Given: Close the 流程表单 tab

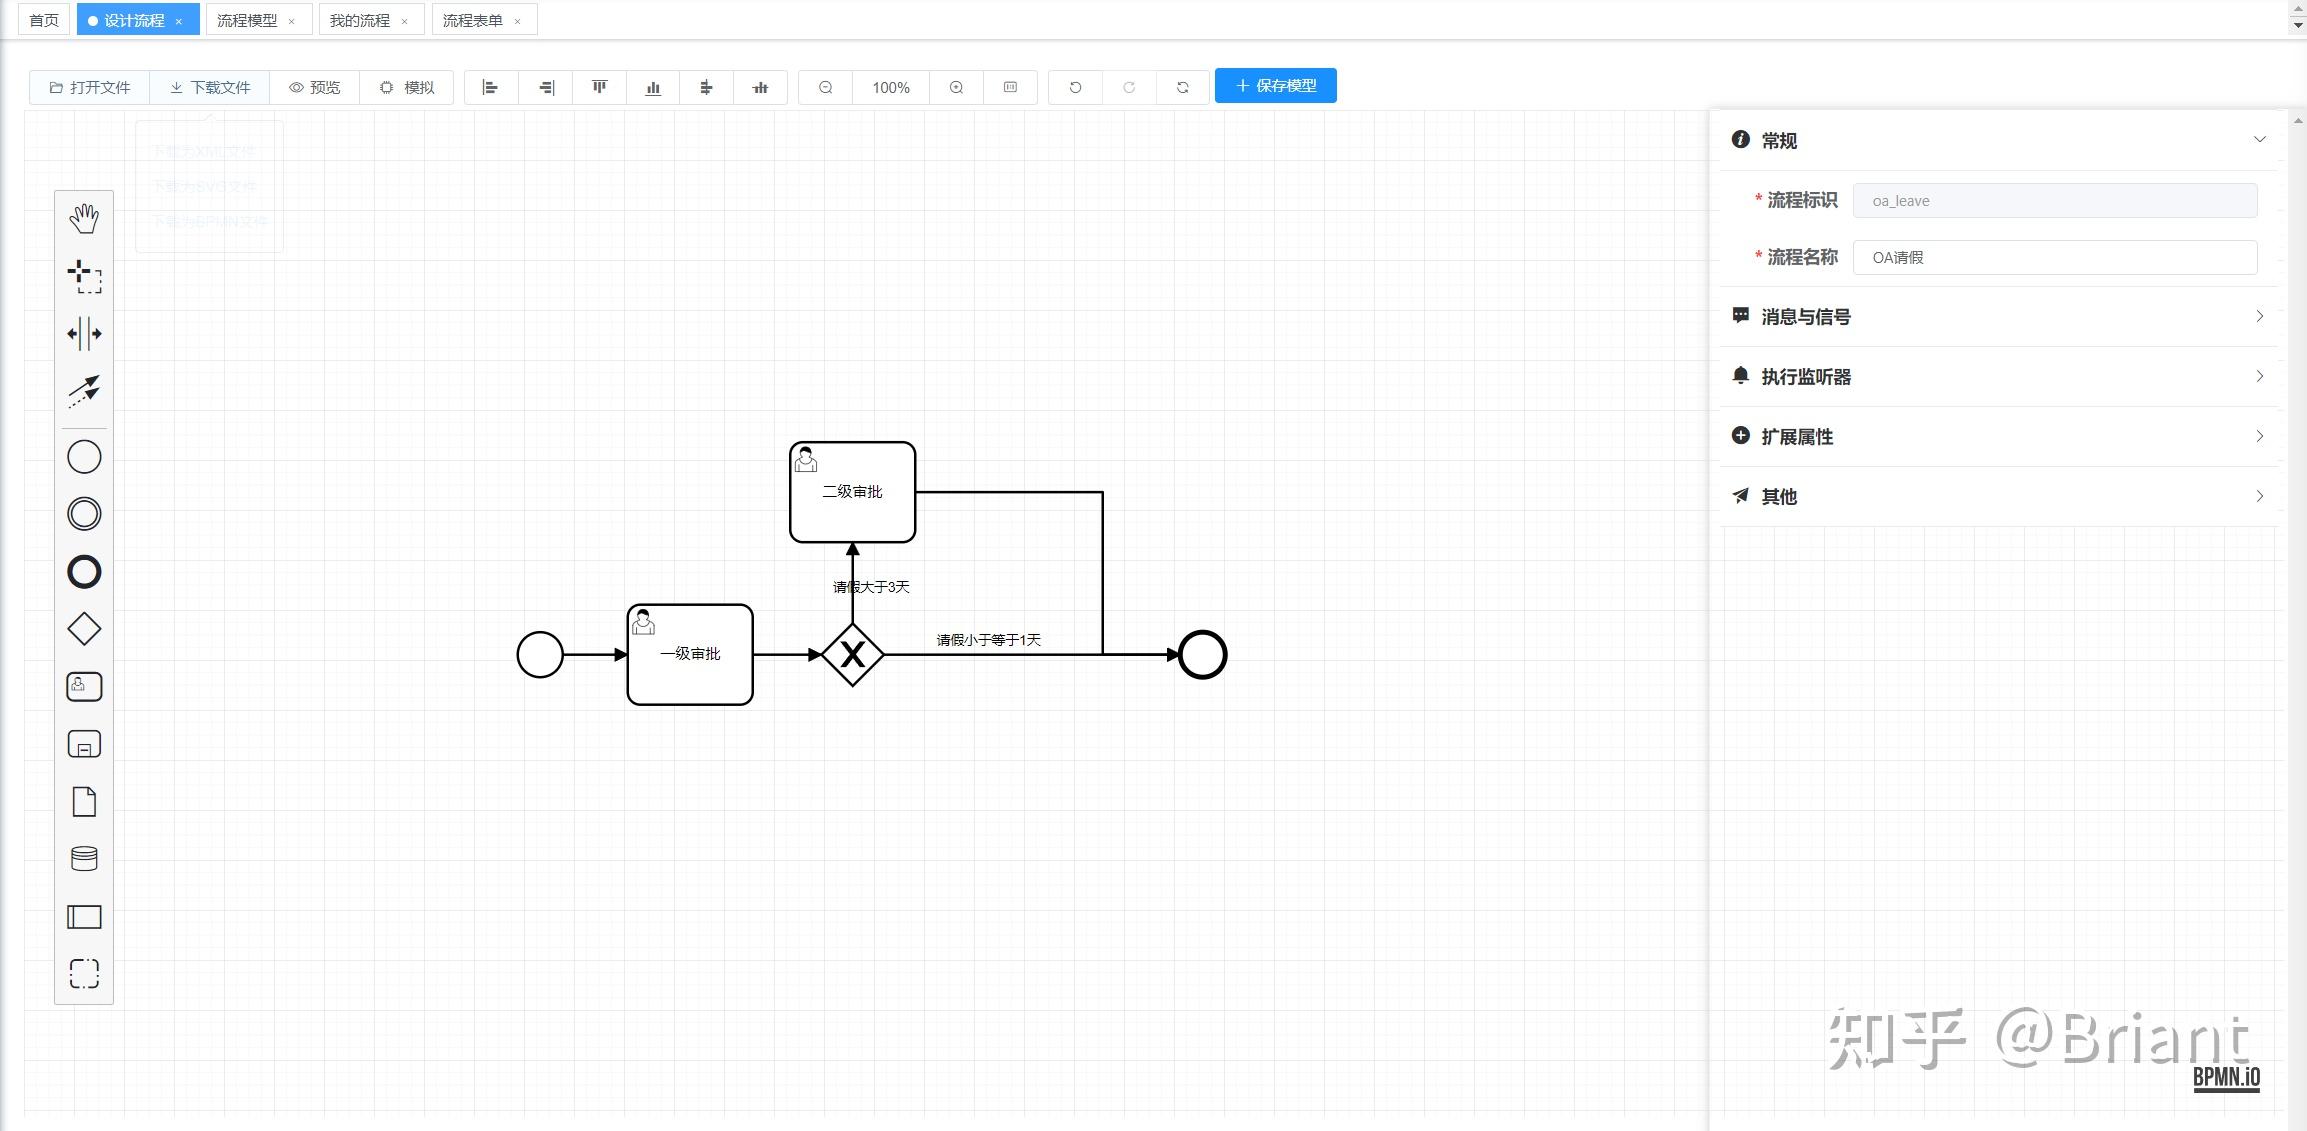Looking at the screenshot, I should [x=517, y=21].
